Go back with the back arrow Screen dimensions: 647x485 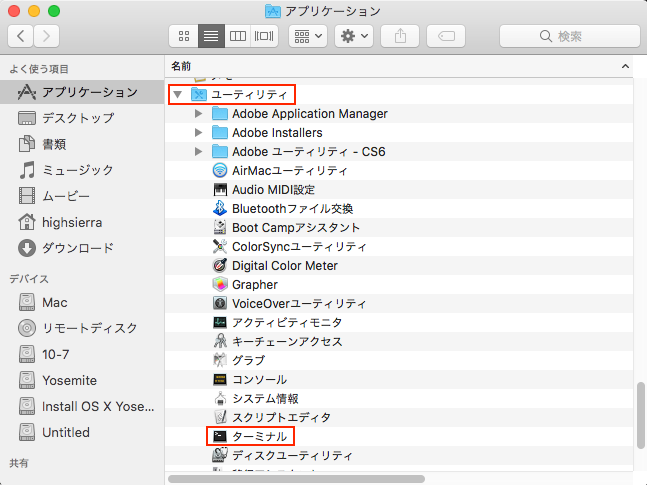coord(20,36)
